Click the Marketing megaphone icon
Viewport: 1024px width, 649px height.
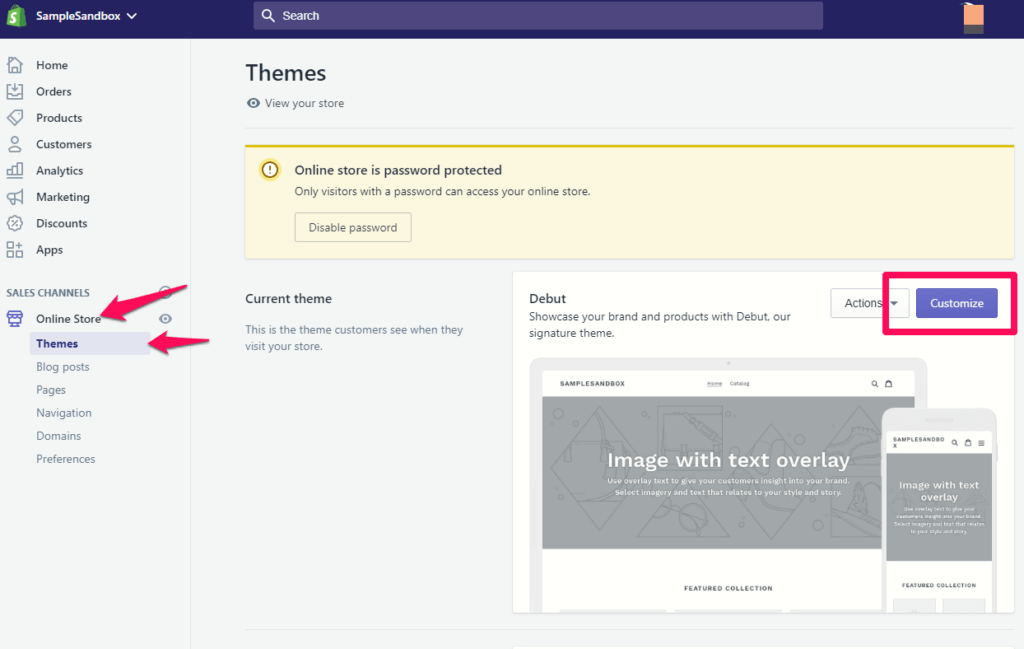tap(15, 197)
